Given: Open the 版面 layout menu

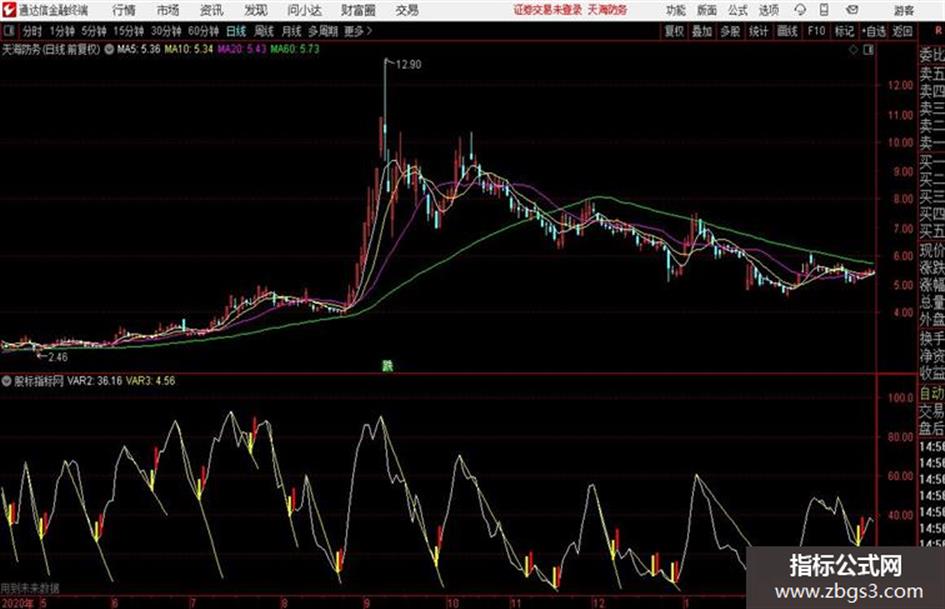Looking at the screenshot, I should tap(707, 10).
